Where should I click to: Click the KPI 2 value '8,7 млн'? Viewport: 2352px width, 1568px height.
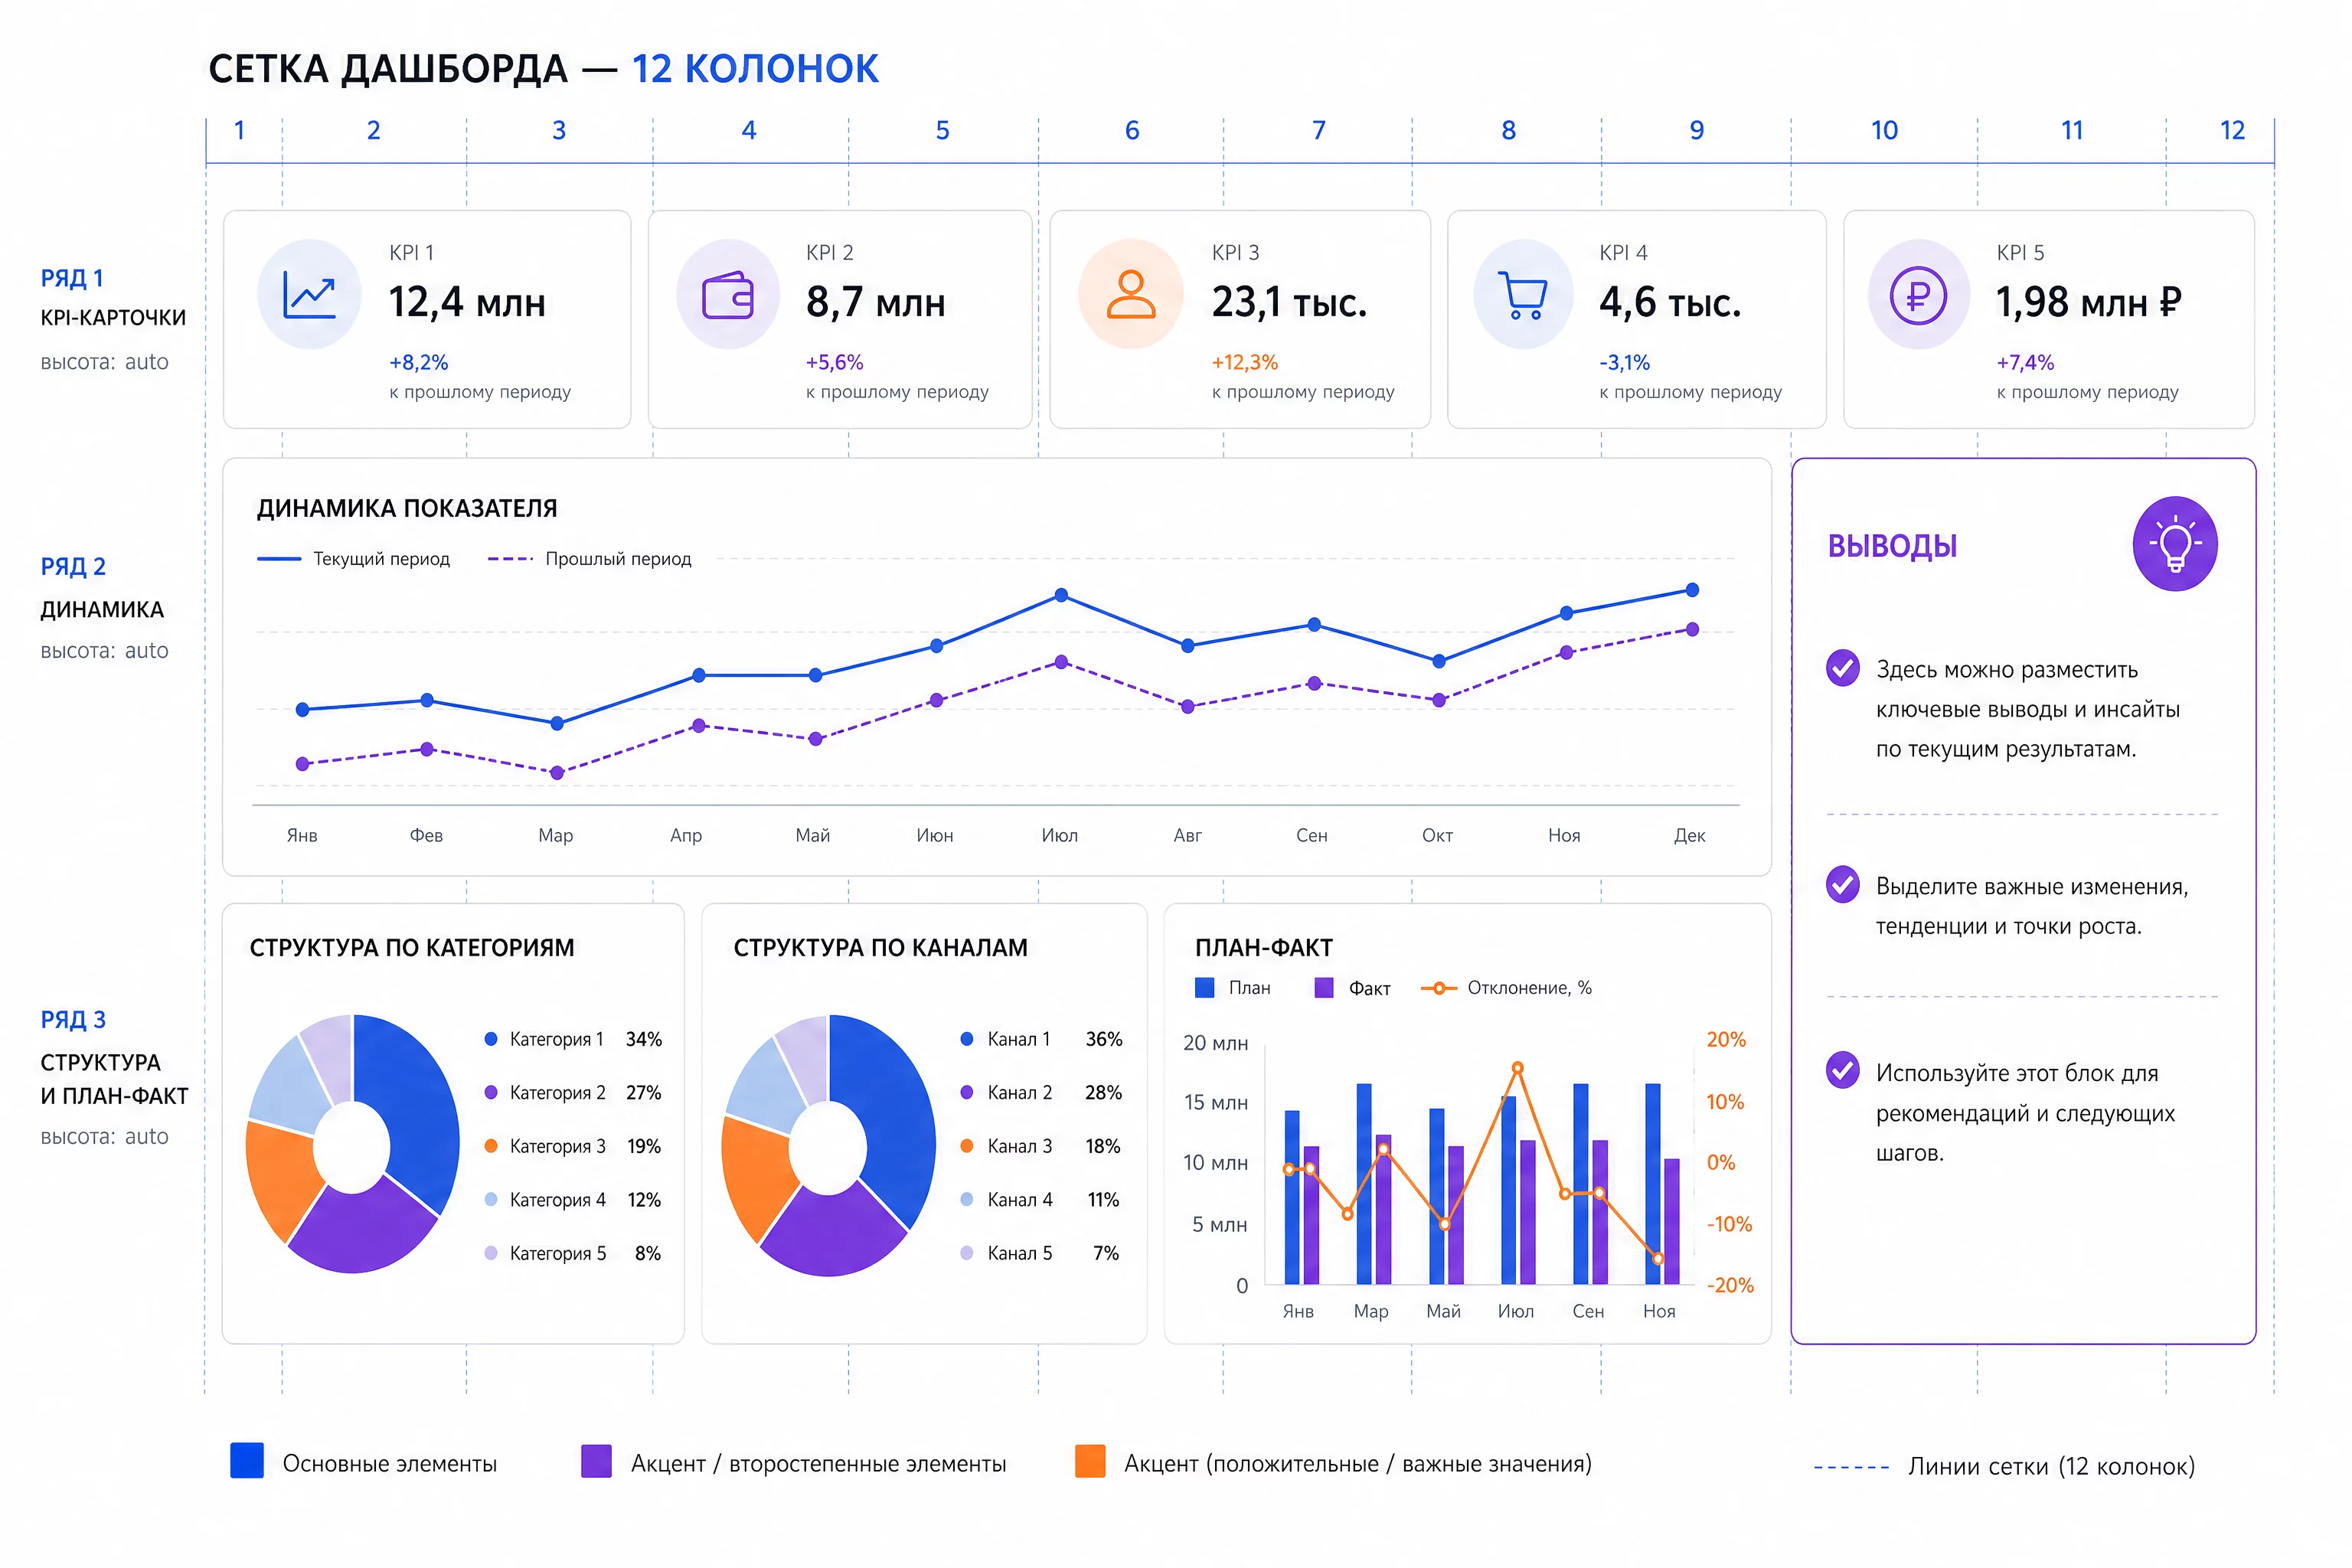point(876,302)
